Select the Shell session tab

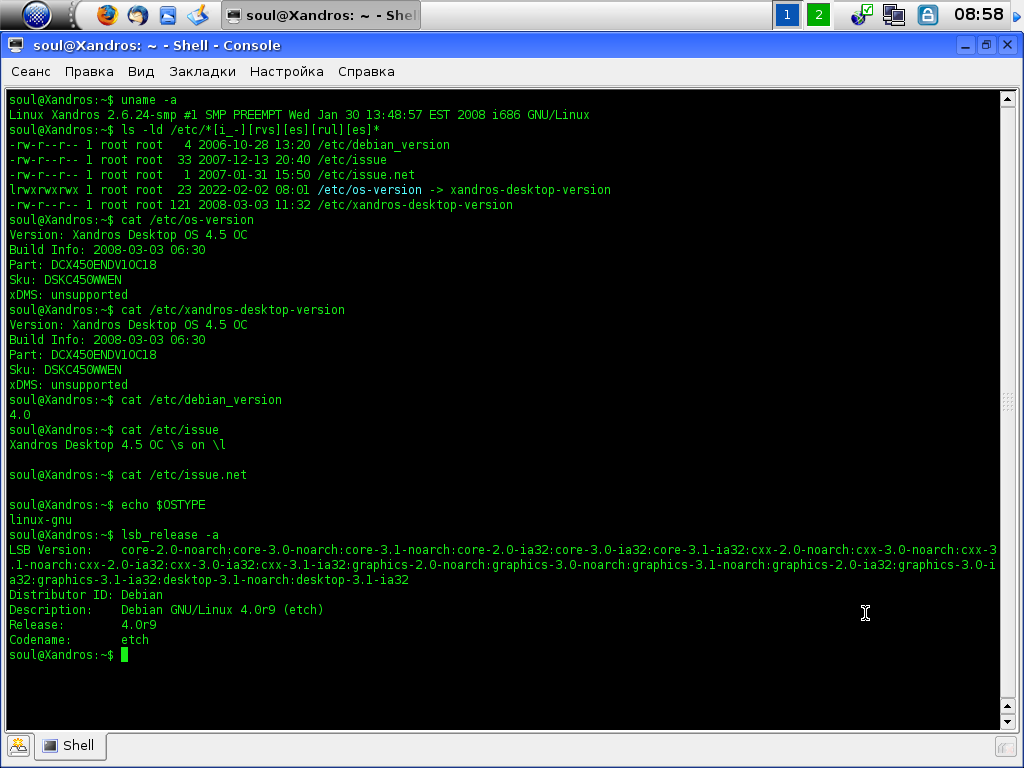[x=69, y=746]
